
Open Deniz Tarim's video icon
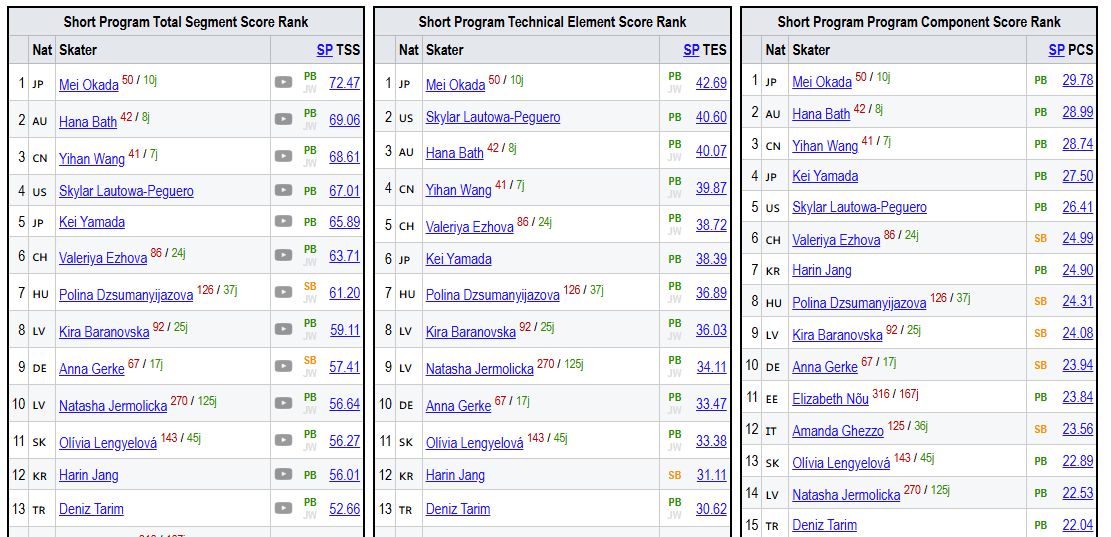[283, 508]
